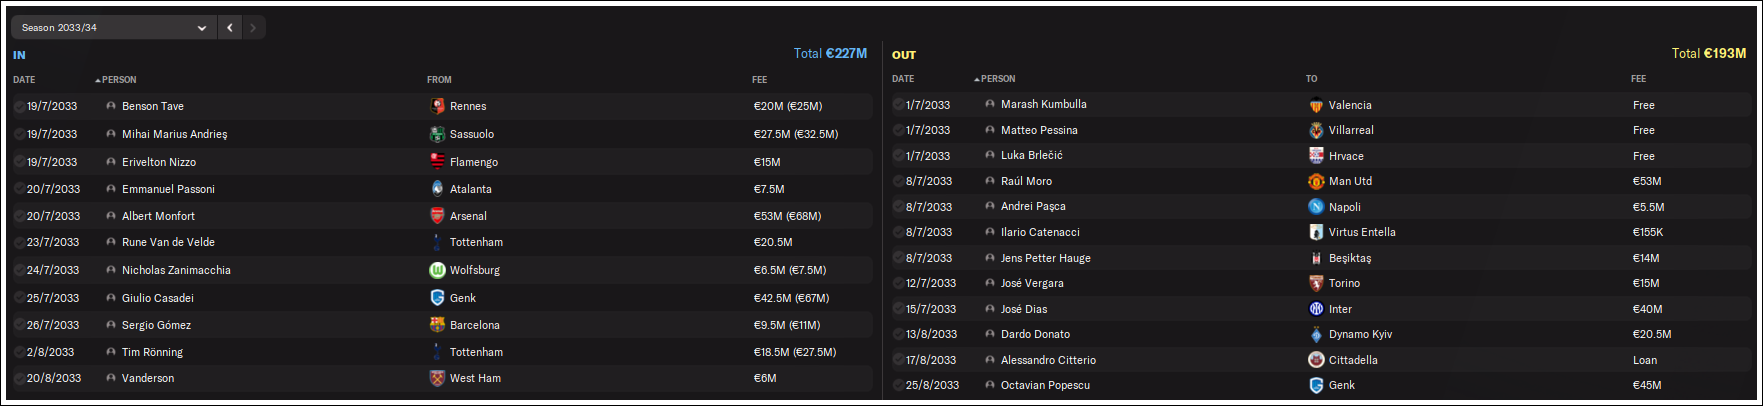Viewport: 1763px width, 406px height.
Task: Open player Giulio Casadei's profile
Action: (x=158, y=298)
